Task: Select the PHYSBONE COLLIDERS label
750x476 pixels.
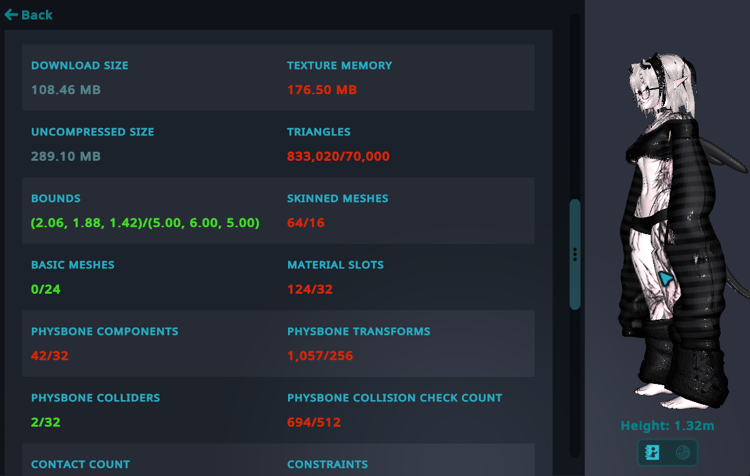Action: tap(96, 398)
